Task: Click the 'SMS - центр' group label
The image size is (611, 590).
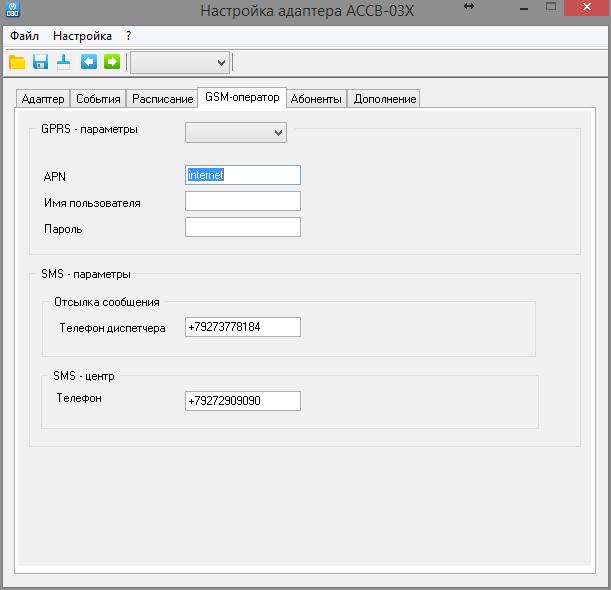Action: point(84,376)
